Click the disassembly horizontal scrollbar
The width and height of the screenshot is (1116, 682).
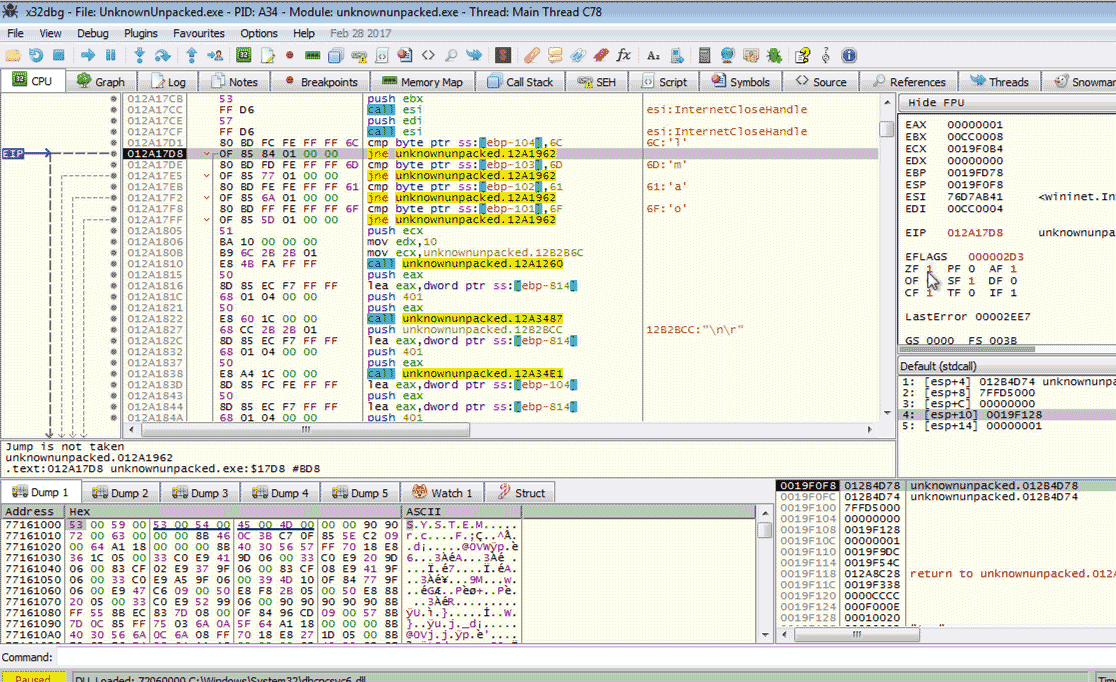(x=304, y=429)
